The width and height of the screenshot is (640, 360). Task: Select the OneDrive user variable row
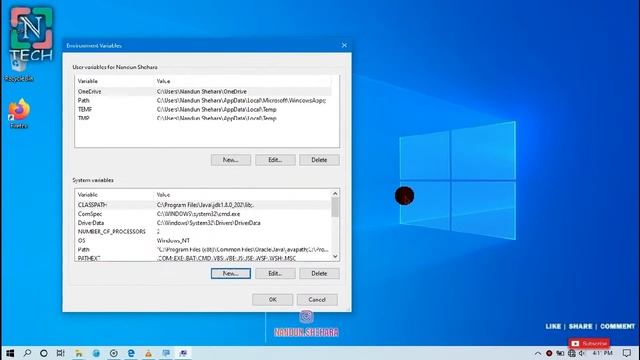coord(204,91)
